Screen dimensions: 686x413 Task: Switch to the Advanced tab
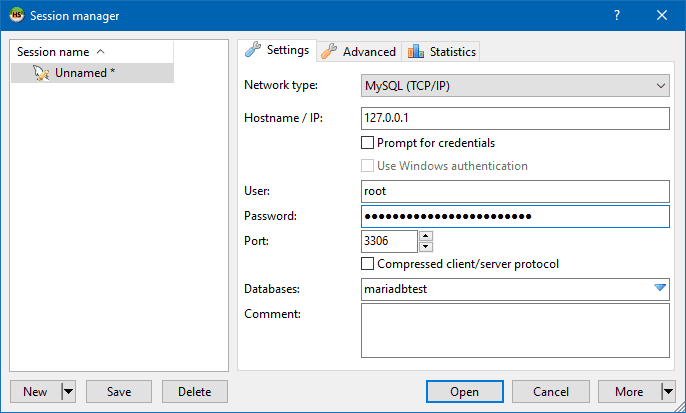pos(369,52)
